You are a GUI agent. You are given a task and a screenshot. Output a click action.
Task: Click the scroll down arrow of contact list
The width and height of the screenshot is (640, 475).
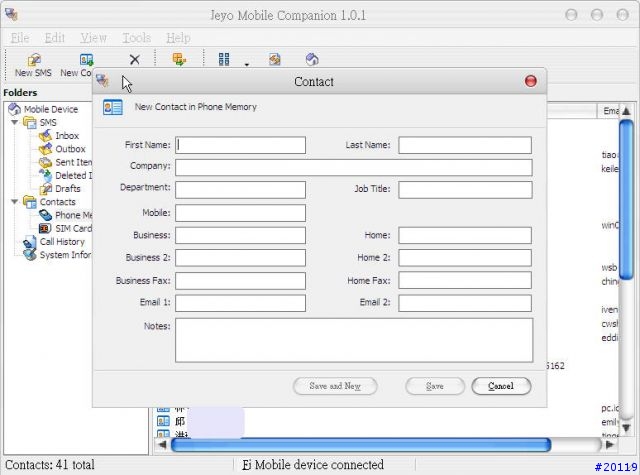pos(626,428)
